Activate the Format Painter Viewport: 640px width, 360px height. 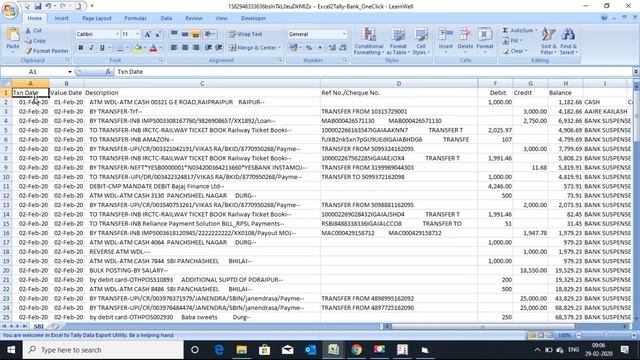click(x=47, y=51)
